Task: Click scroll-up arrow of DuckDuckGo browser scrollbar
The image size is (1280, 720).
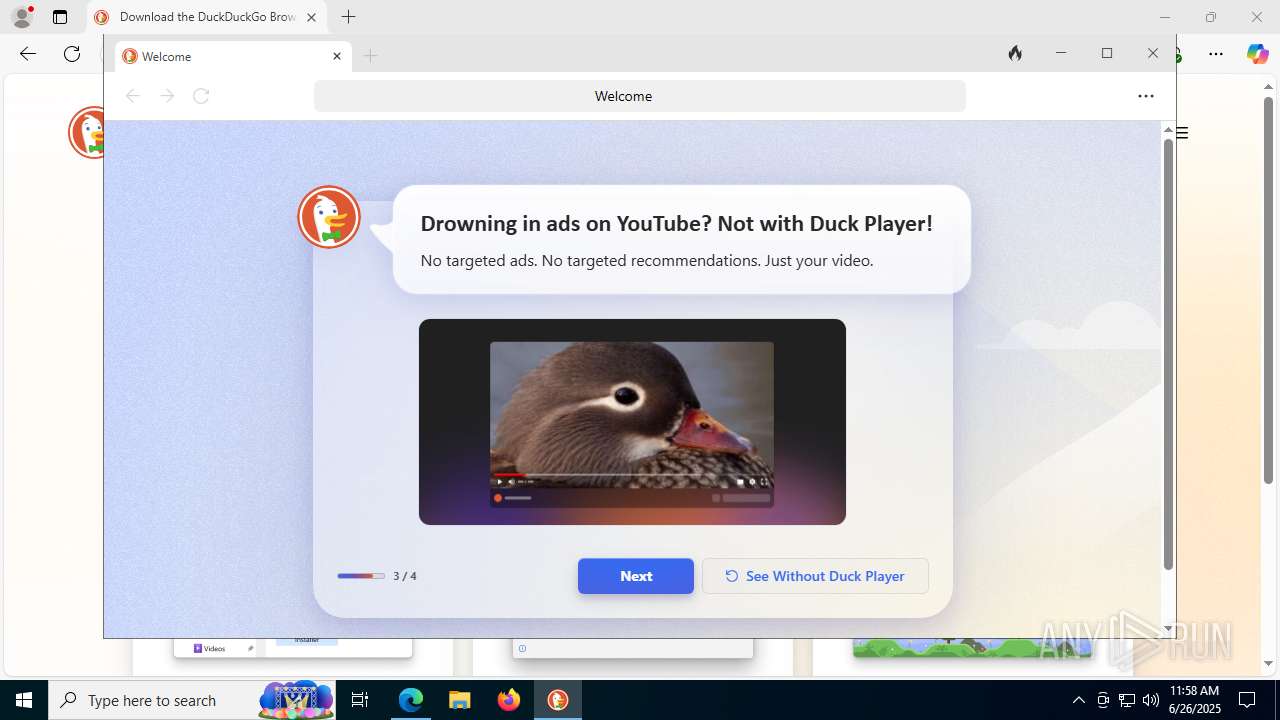Action: coord(1168,130)
